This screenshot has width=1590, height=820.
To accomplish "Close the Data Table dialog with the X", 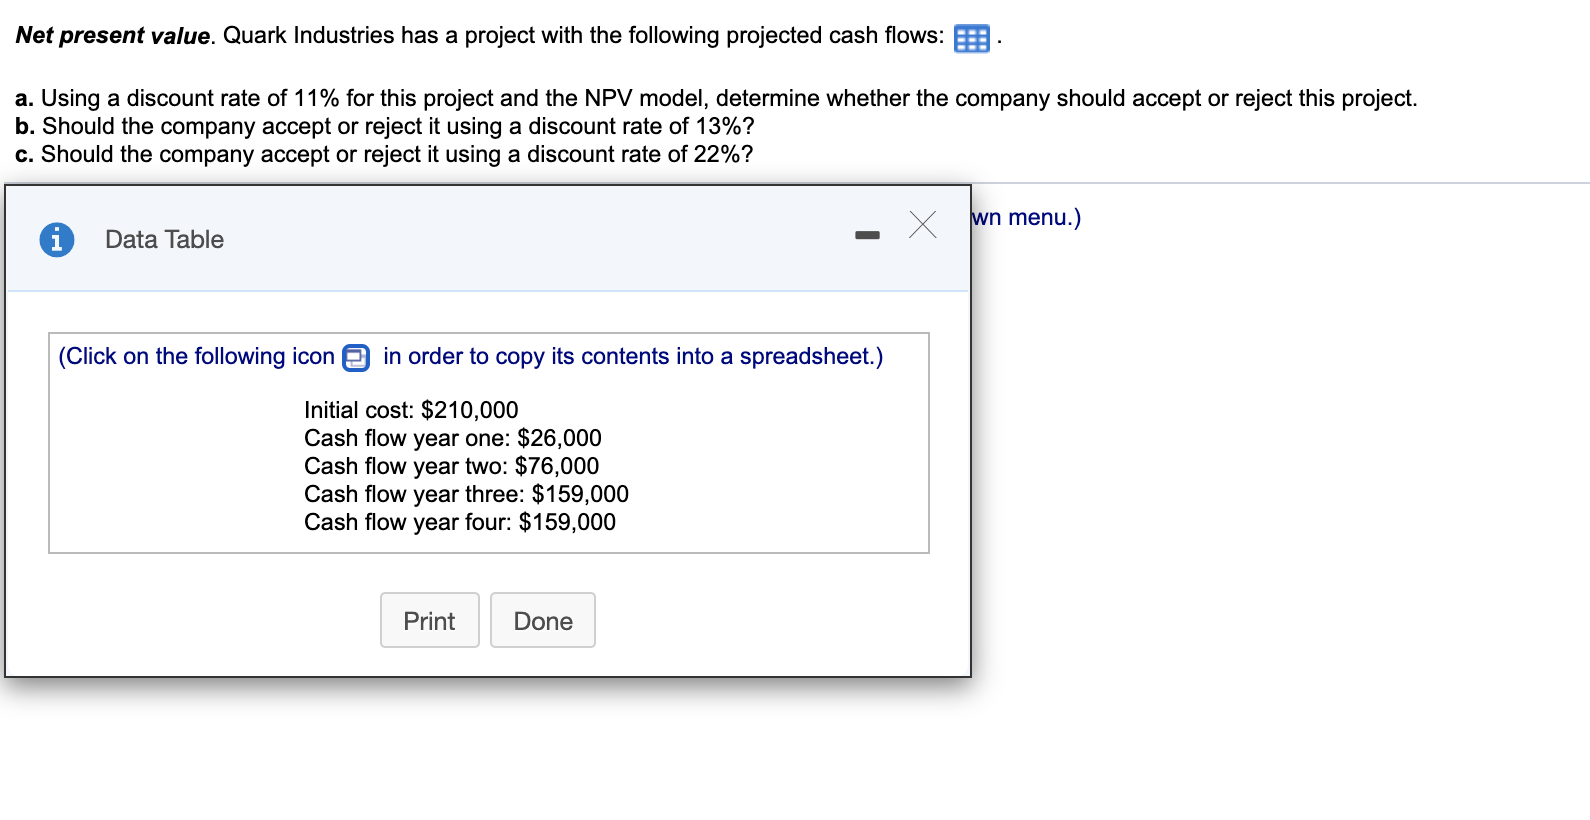I will coord(921,226).
